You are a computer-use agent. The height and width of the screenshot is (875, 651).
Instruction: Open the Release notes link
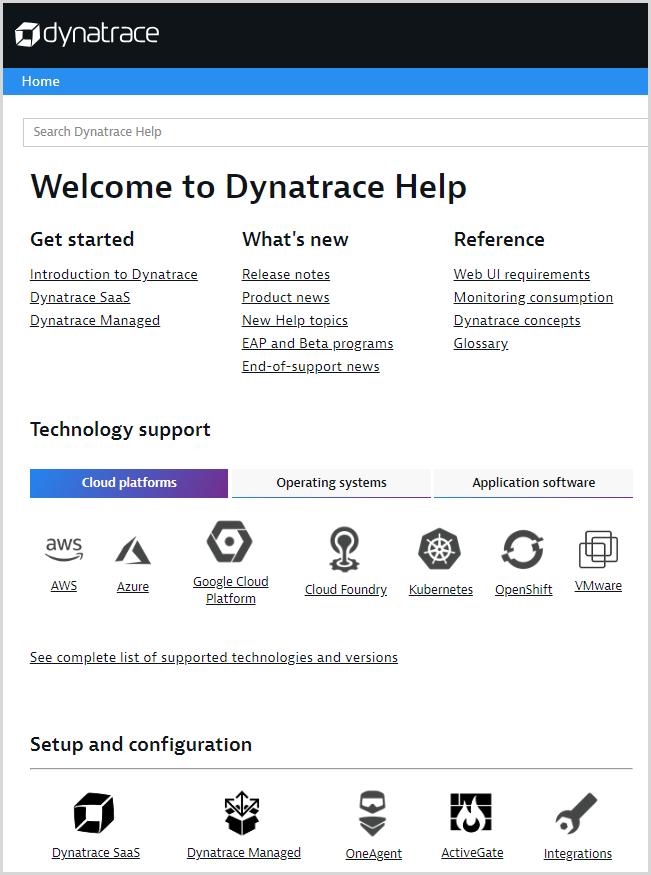[x=286, y=275]
